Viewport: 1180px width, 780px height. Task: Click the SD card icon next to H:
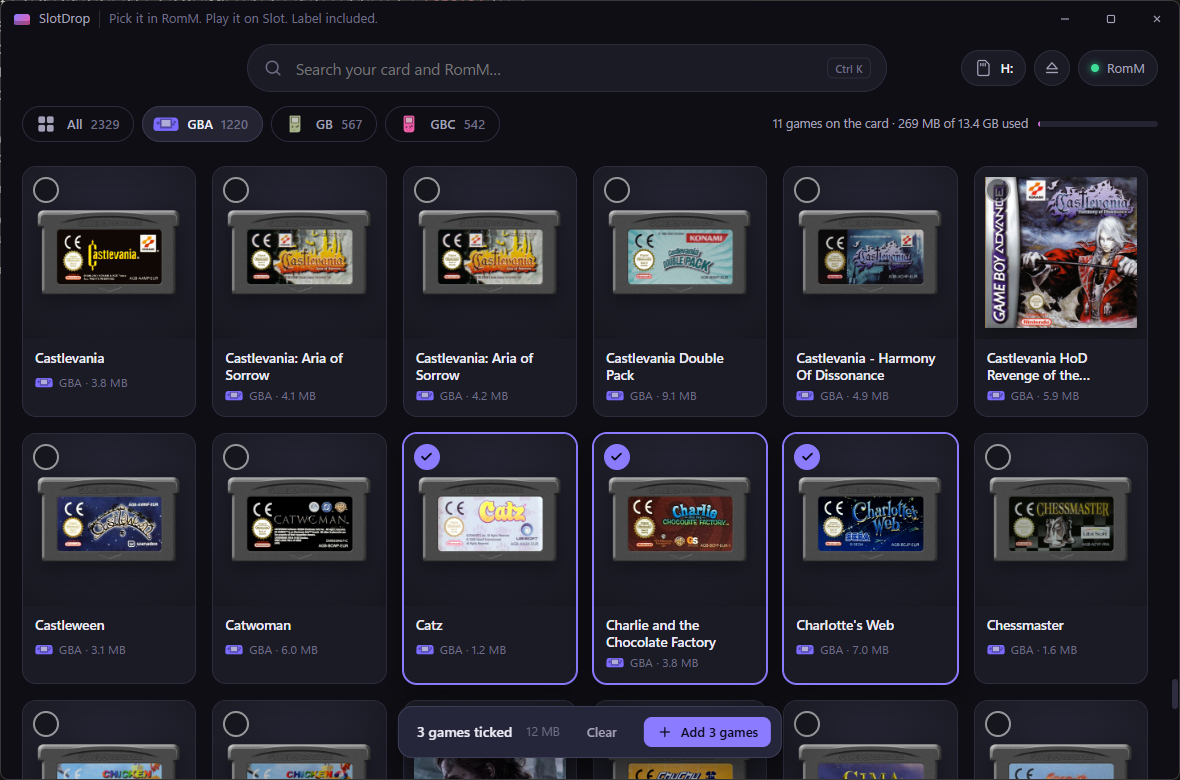(x=983, y=69)
